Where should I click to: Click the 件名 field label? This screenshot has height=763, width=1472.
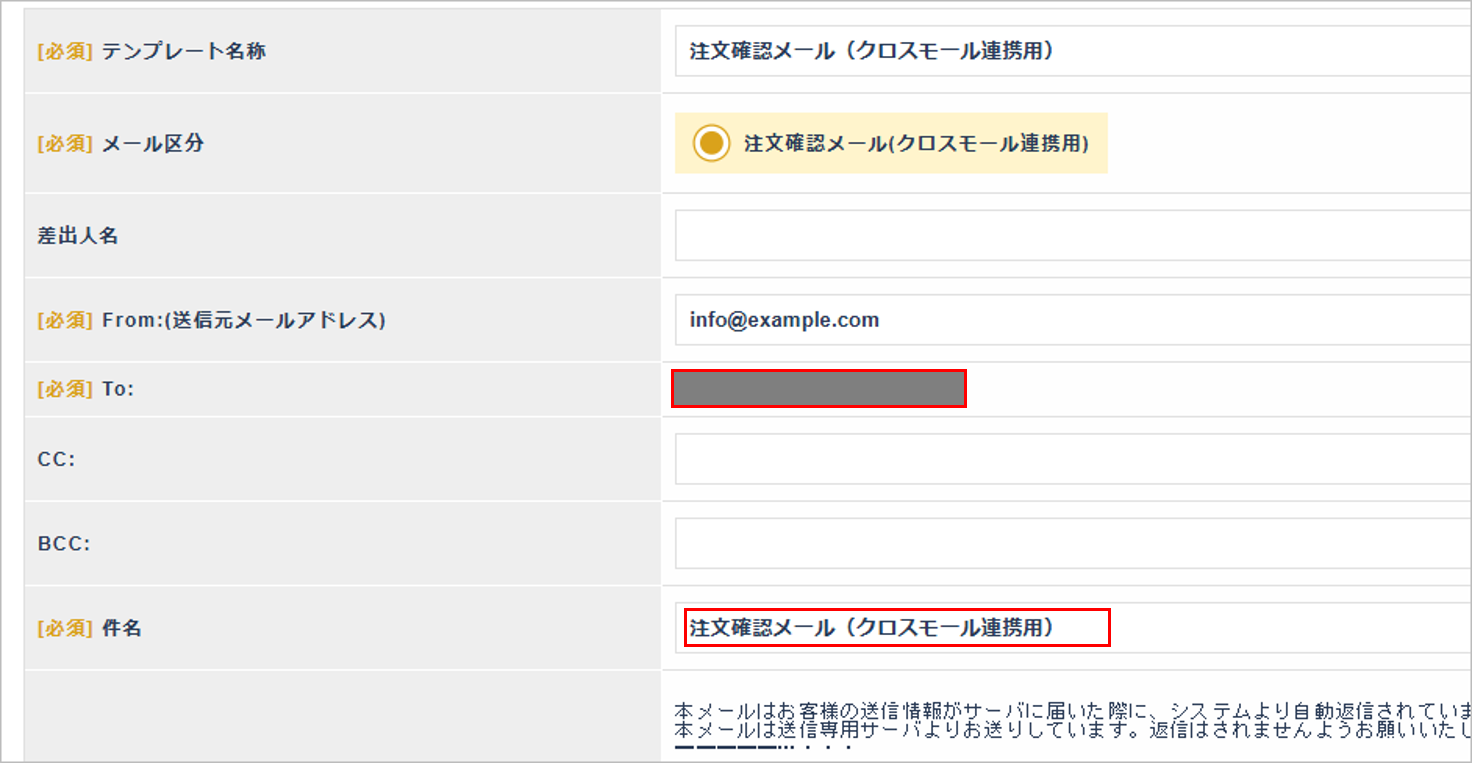coord(122,628)
